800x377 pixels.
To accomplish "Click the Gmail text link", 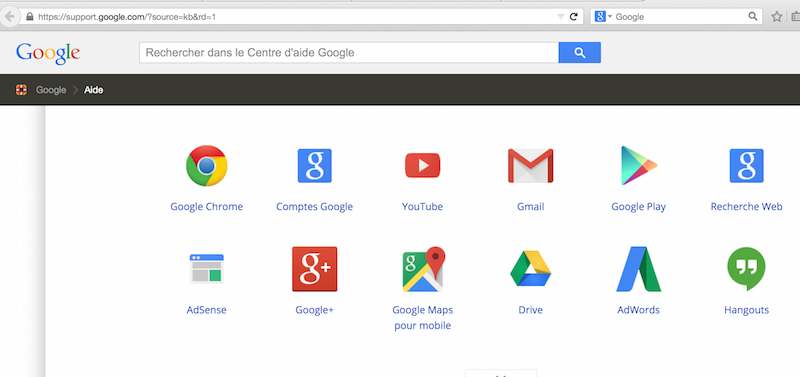I will 531,207.
